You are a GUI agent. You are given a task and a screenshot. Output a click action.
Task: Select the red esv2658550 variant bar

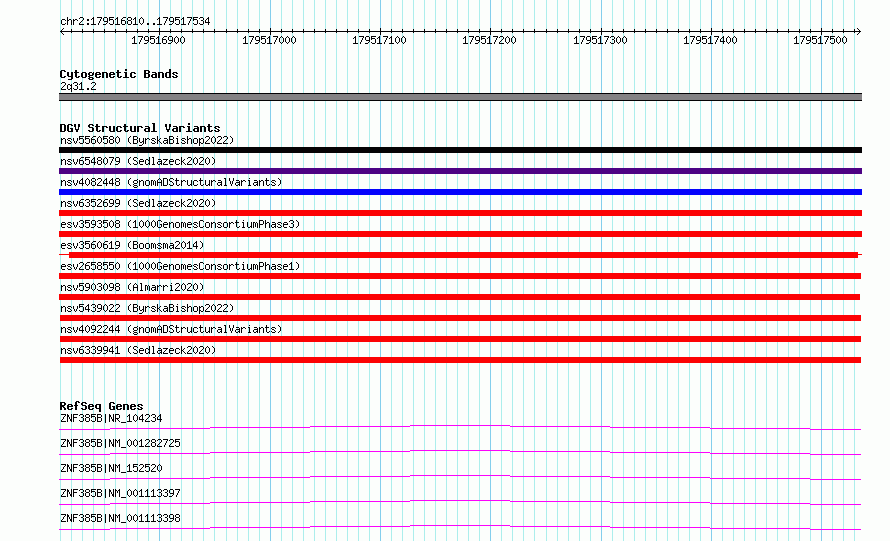tap(460, 276)
